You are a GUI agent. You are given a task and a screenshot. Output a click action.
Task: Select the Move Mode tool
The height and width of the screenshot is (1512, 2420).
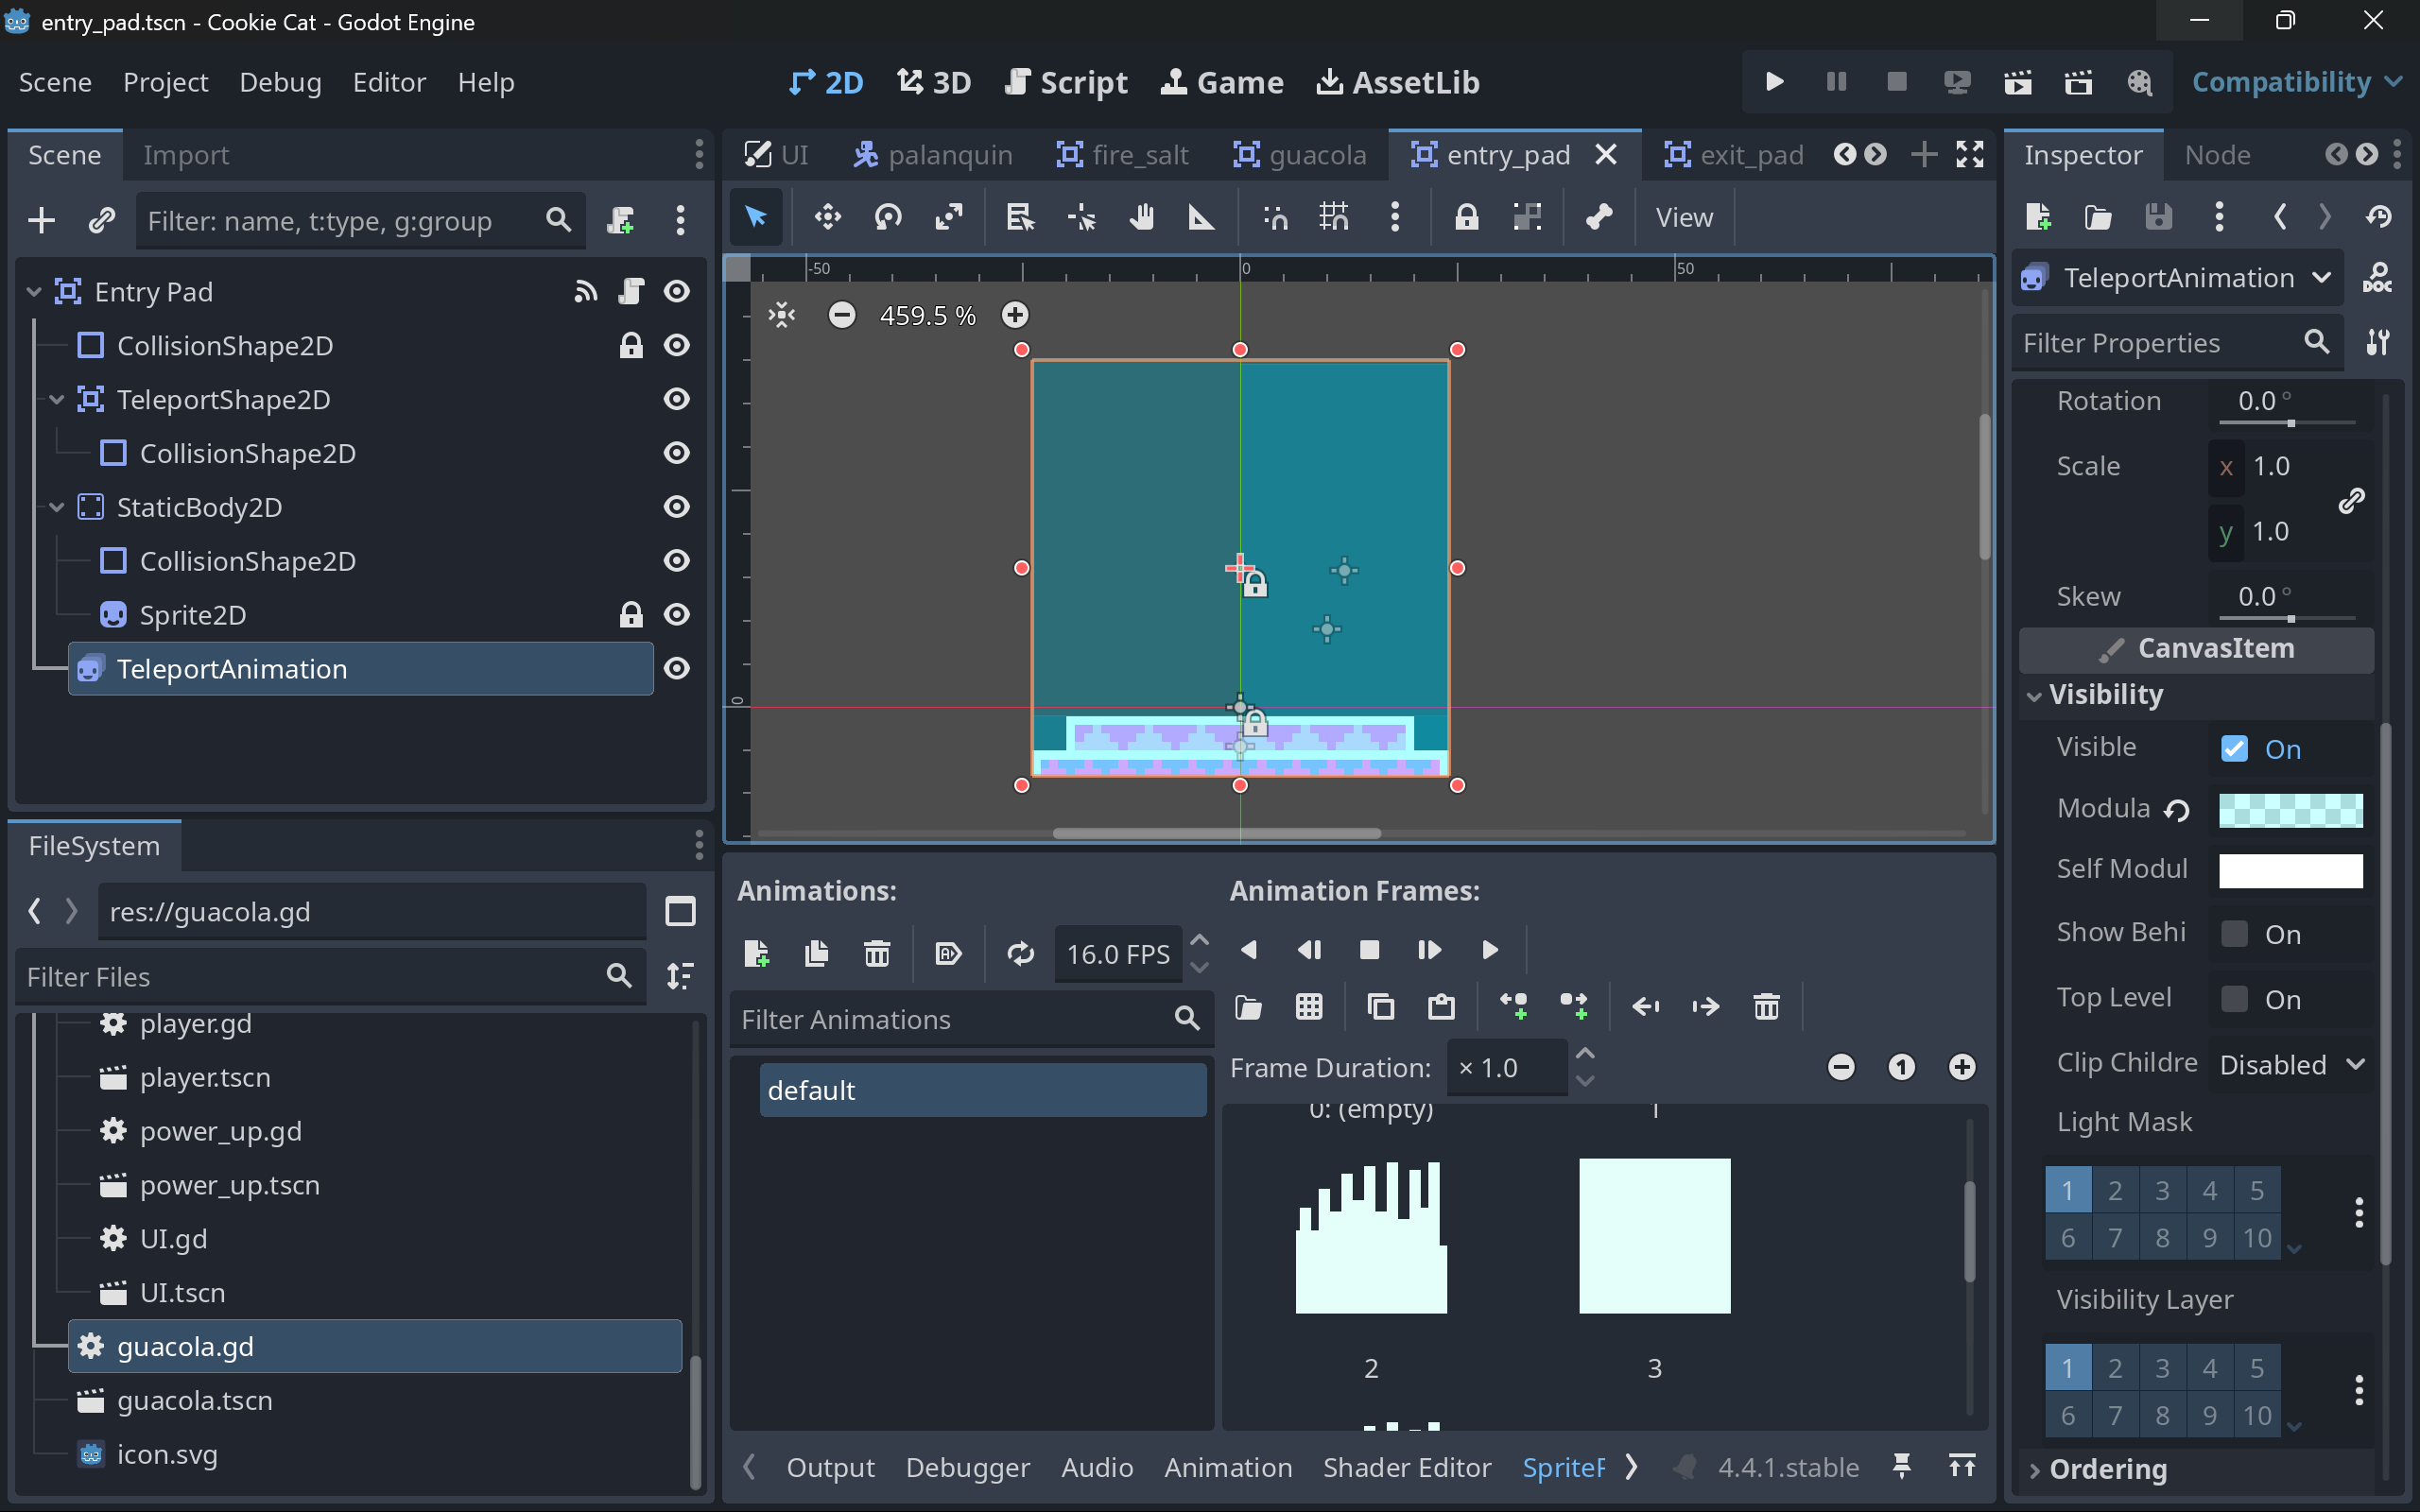click(827, 217)
